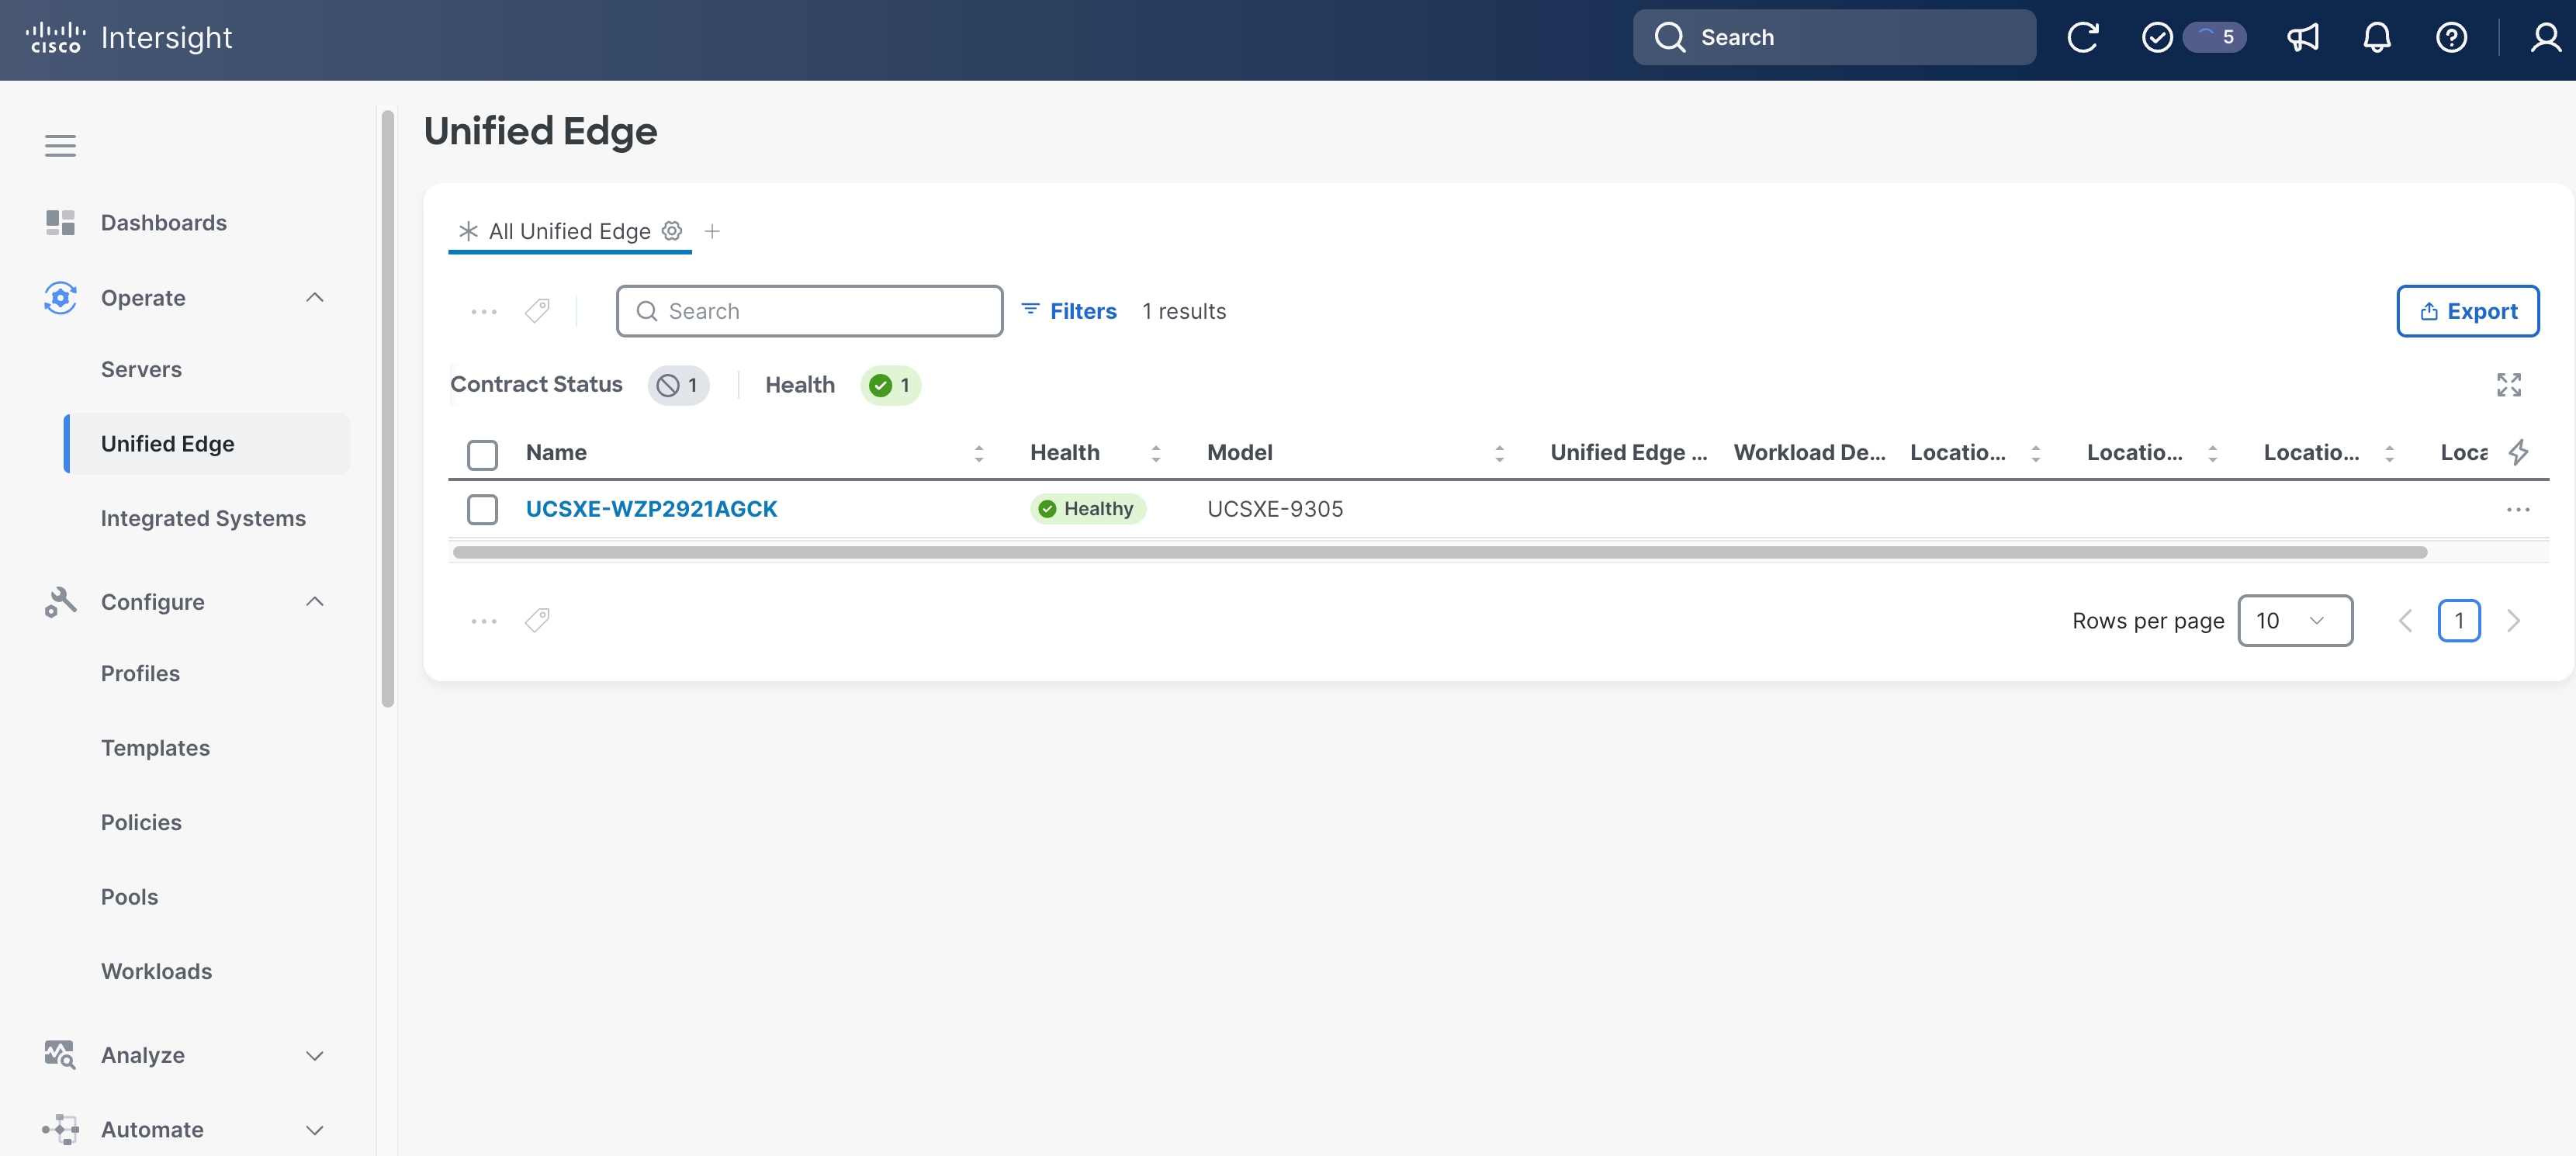Sort by Model column arrows

click(x=1499, y=454)
